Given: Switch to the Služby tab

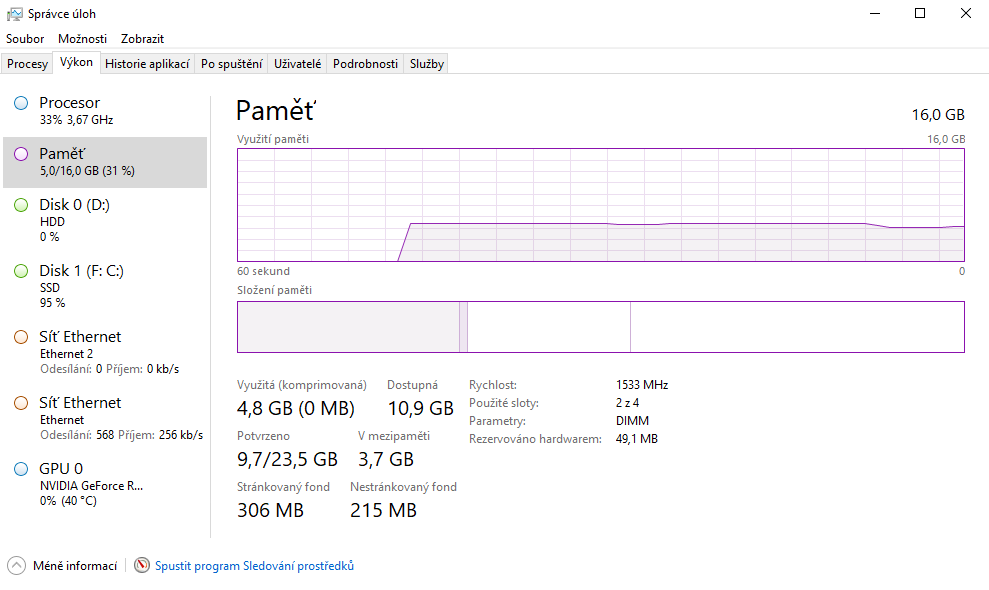Looking at the screenshot, I should (x=427, y=64).
